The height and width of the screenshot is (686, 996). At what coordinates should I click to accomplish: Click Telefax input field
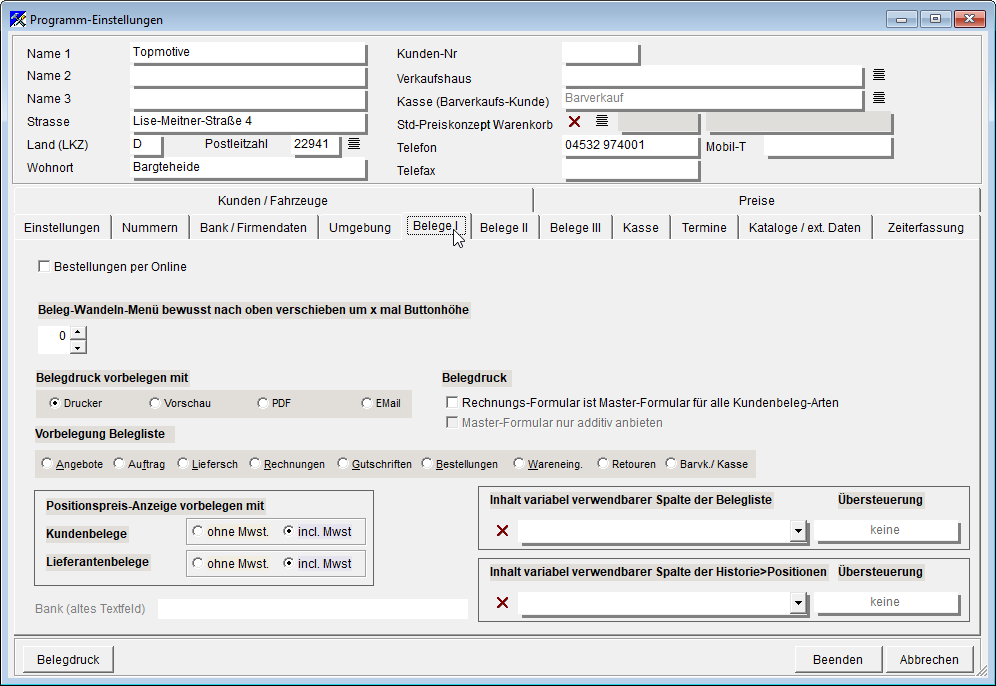pyautogui.click(x=631, y=170)
